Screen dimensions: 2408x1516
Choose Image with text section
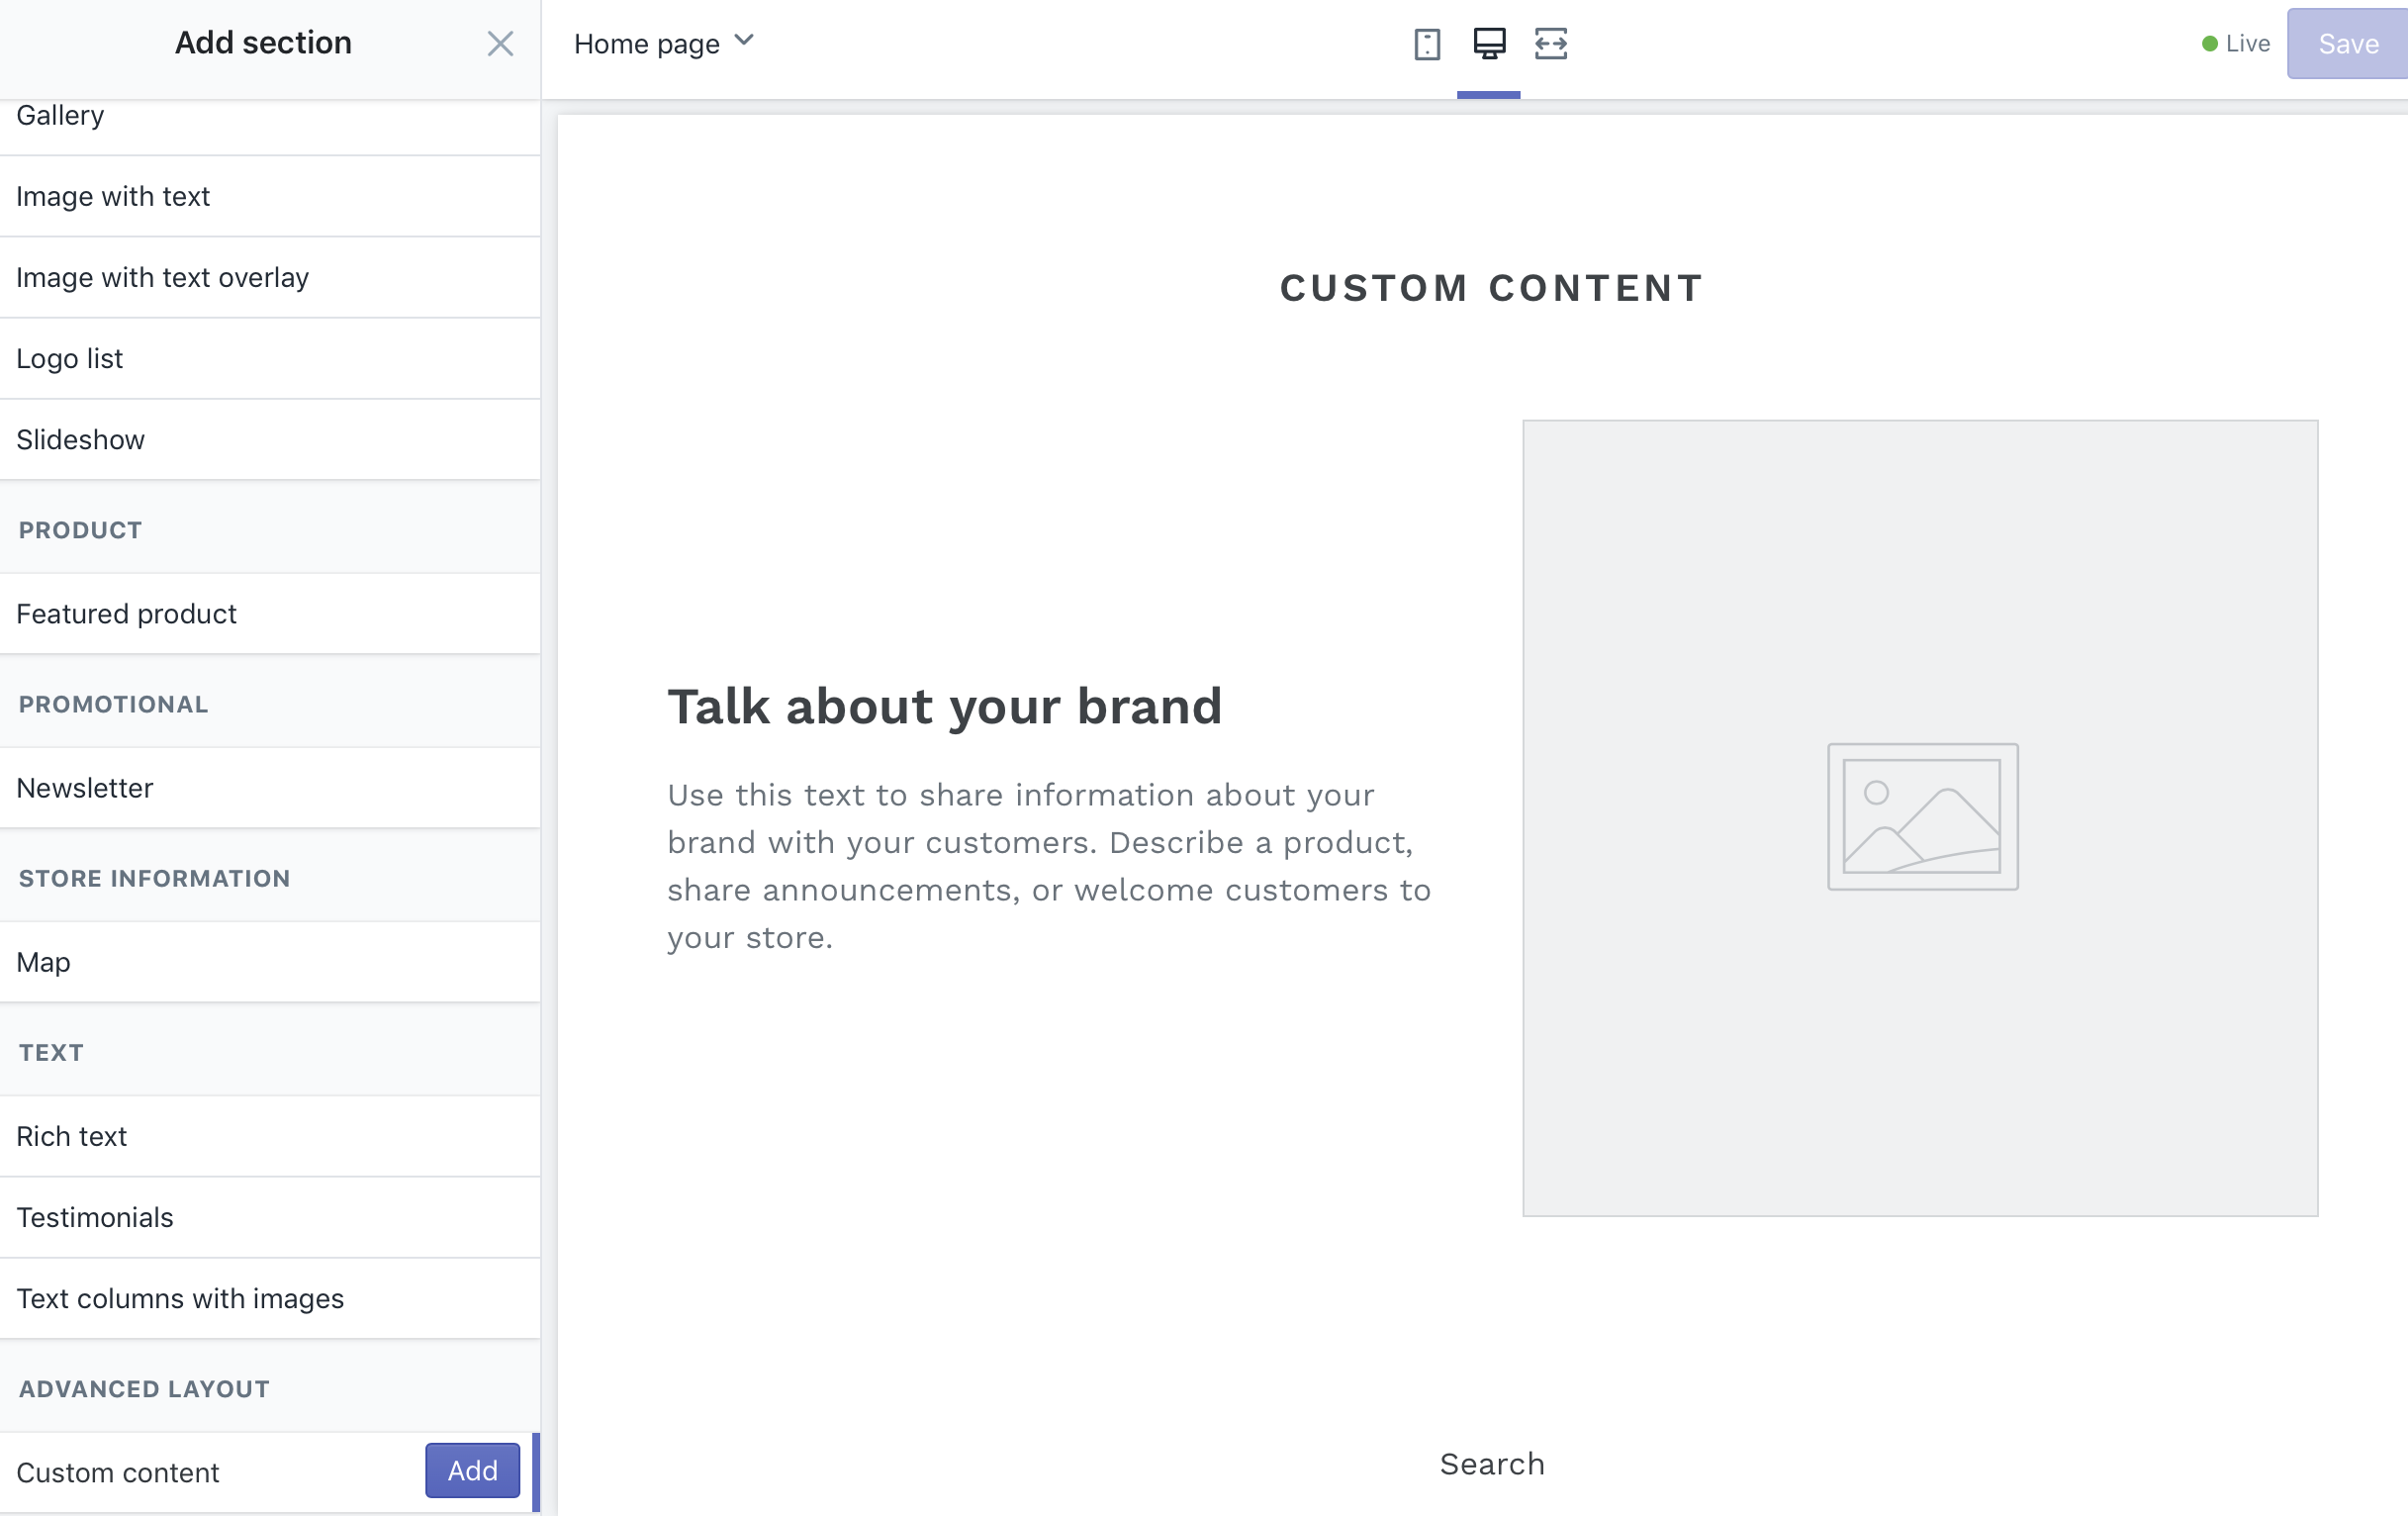click(113, 197)
